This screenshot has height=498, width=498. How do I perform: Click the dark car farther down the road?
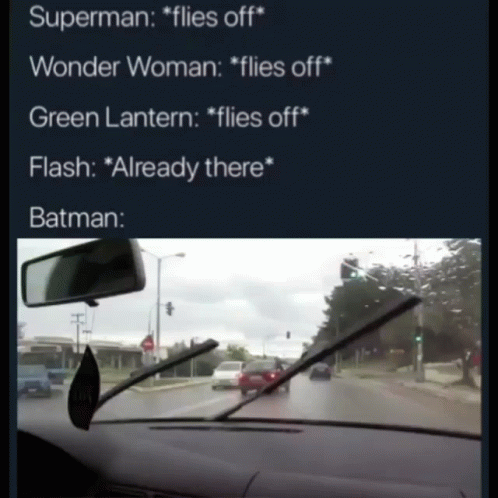(x=320, y=371)
